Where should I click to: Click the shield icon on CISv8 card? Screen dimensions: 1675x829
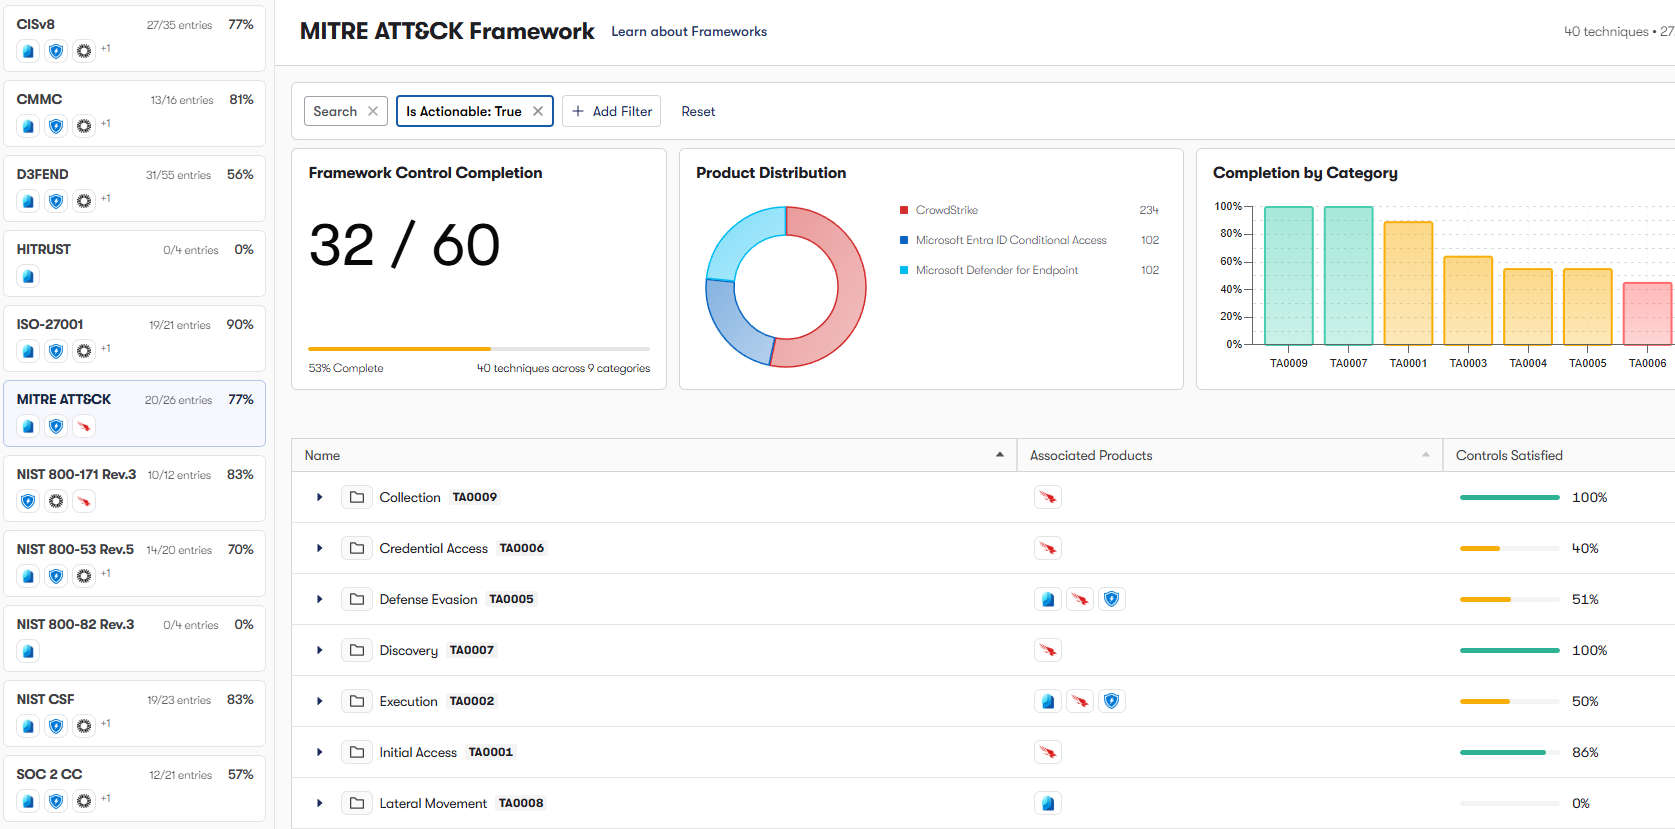pos(56,51)
